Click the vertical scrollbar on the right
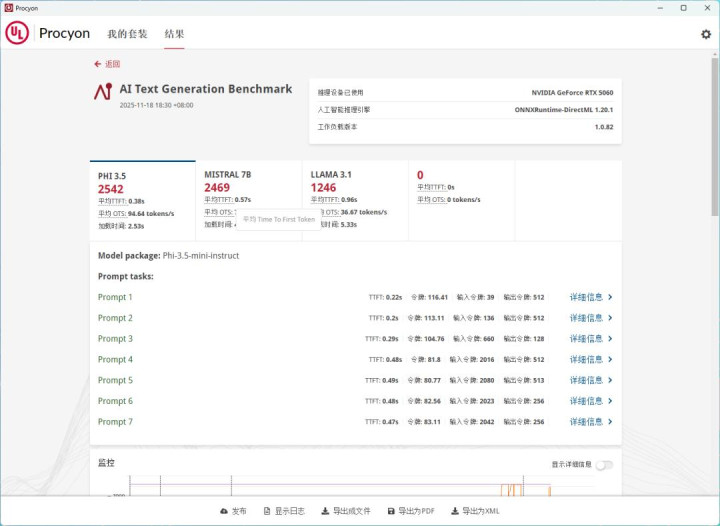This screenshot has width=720, height=526. [x=714, y=140]
